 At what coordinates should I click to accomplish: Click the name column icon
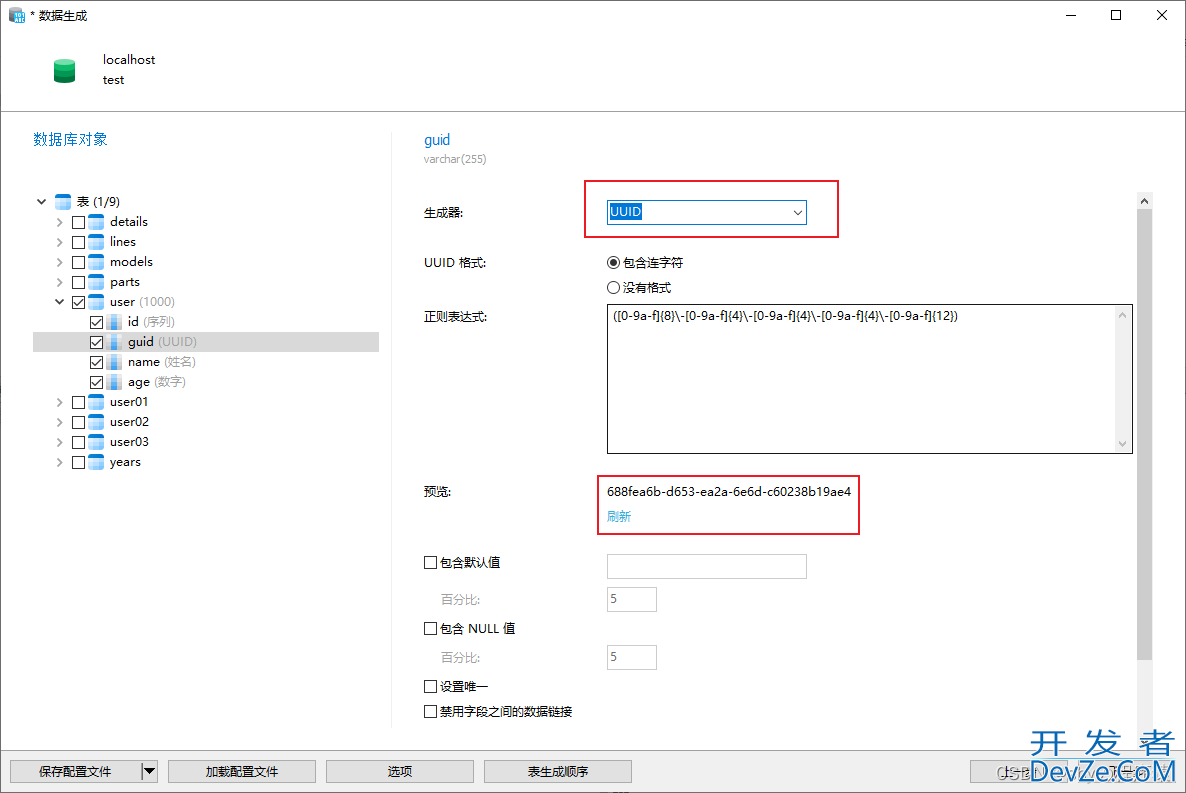tap(113, 362)
